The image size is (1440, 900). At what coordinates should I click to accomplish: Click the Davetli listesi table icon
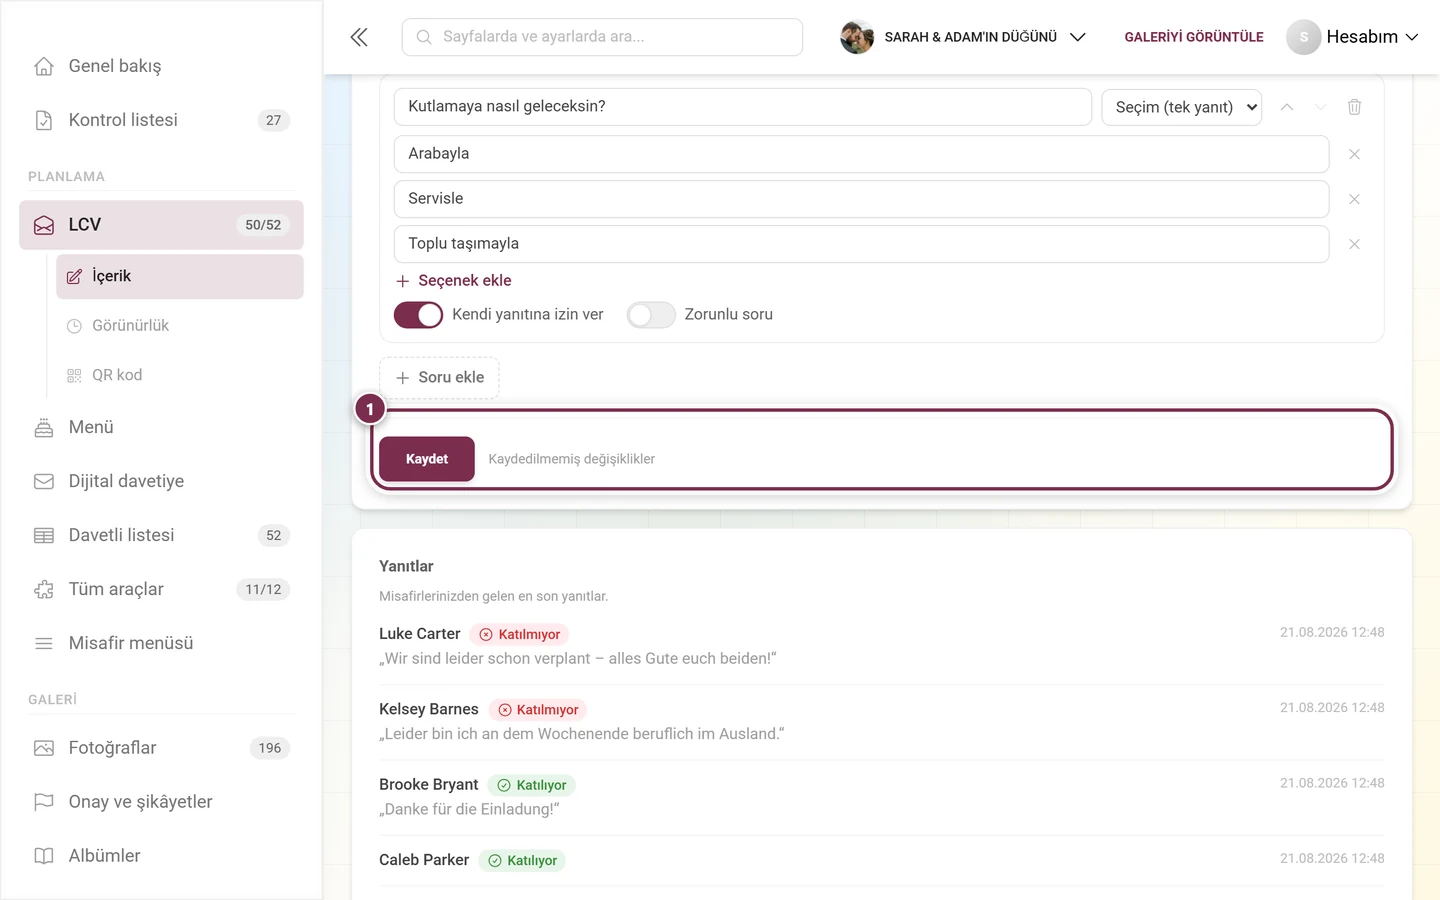point(44,535)
